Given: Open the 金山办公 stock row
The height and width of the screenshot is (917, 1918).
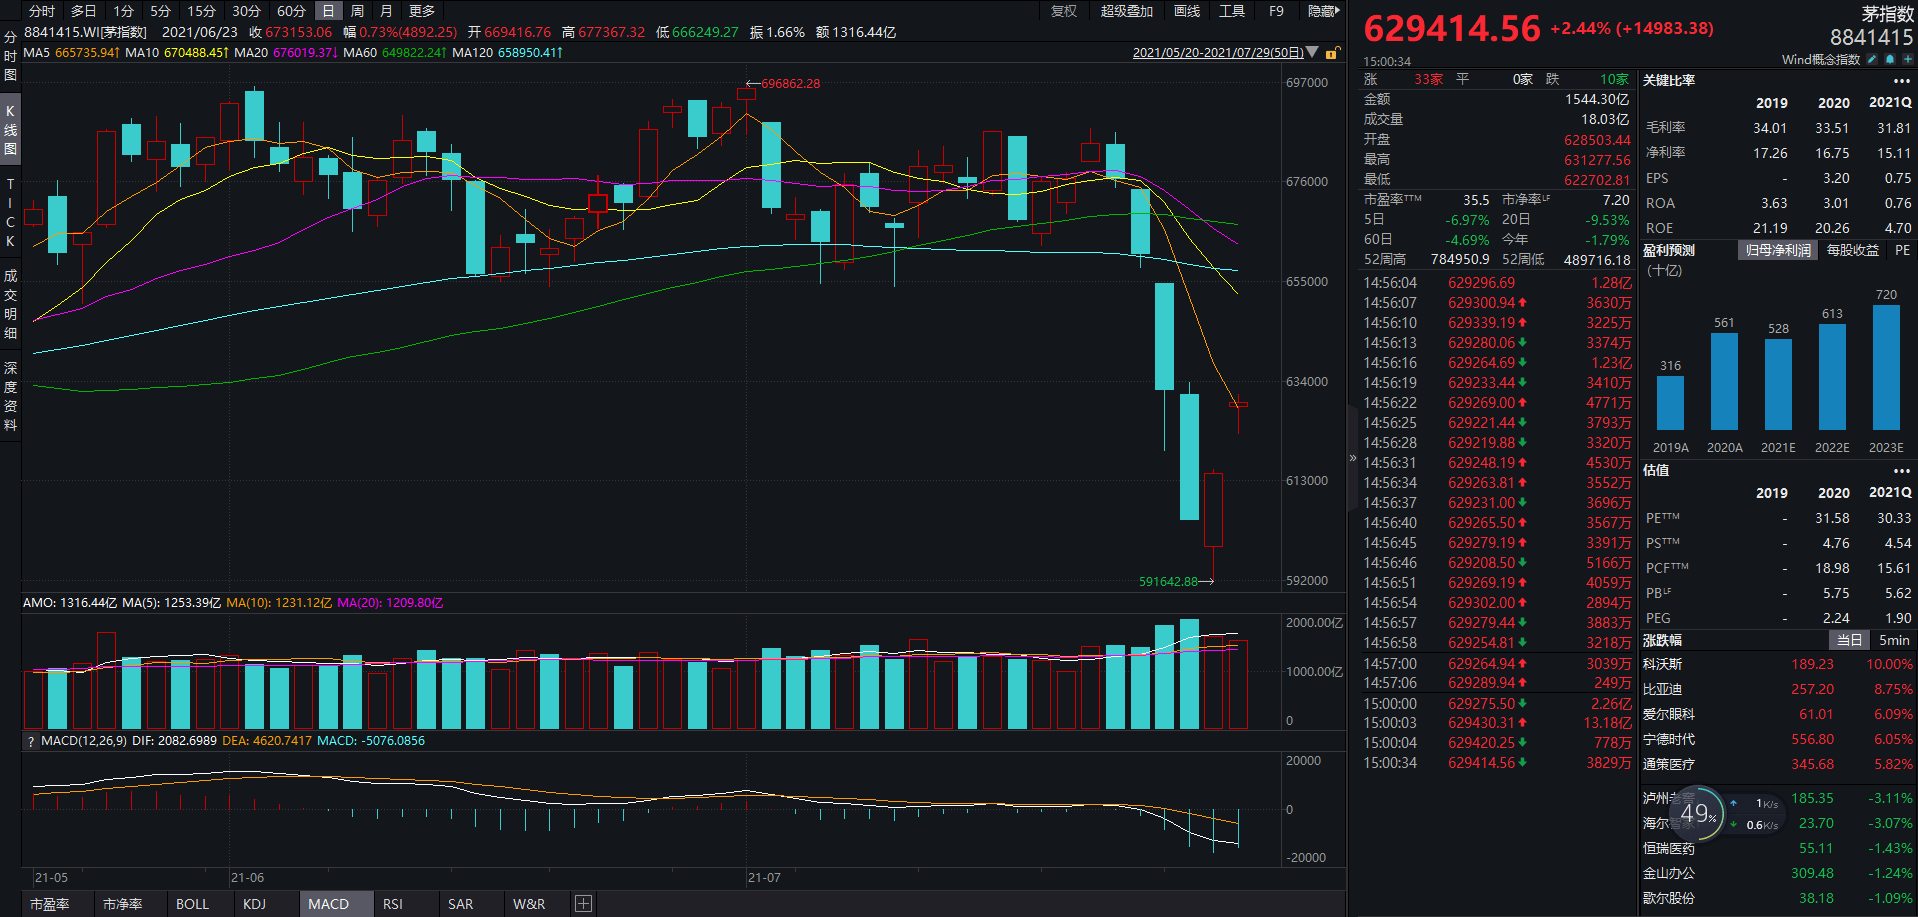Looking at the screenshot, I should pos(1778,873).
